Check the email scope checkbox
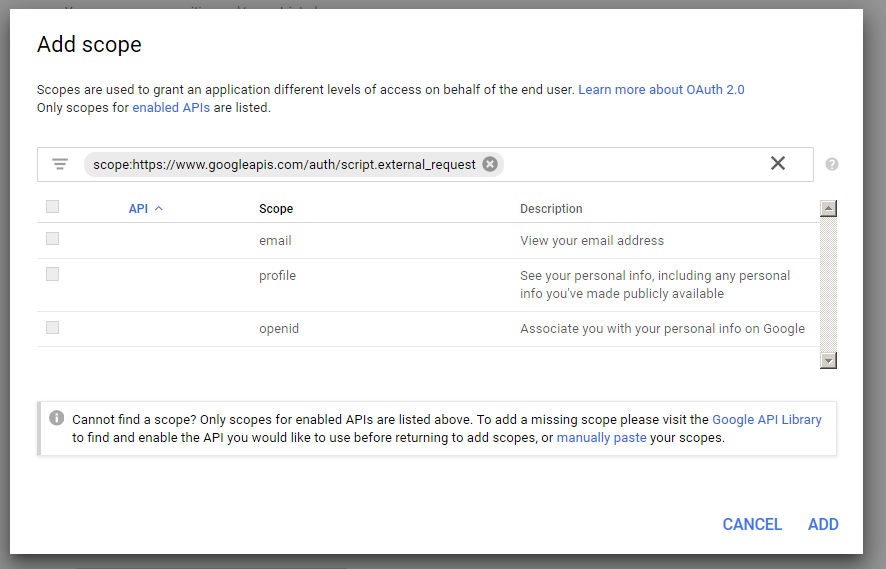This screenshot has height=569, width=886. tap(53, 239)
